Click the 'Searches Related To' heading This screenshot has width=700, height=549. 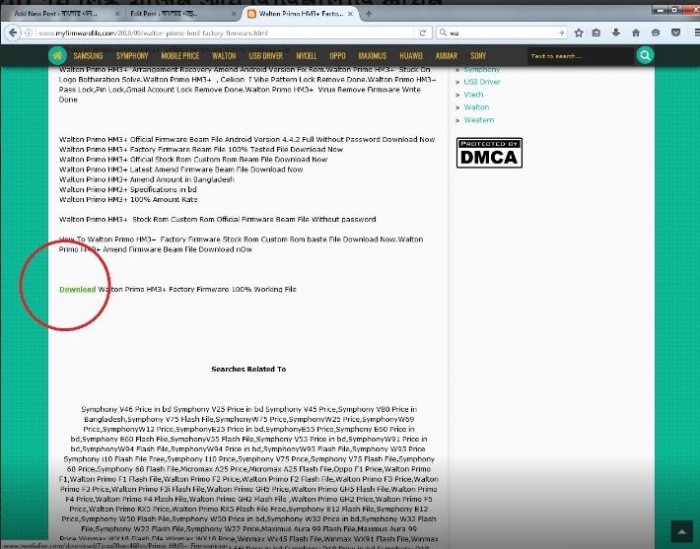click(249, 369)
